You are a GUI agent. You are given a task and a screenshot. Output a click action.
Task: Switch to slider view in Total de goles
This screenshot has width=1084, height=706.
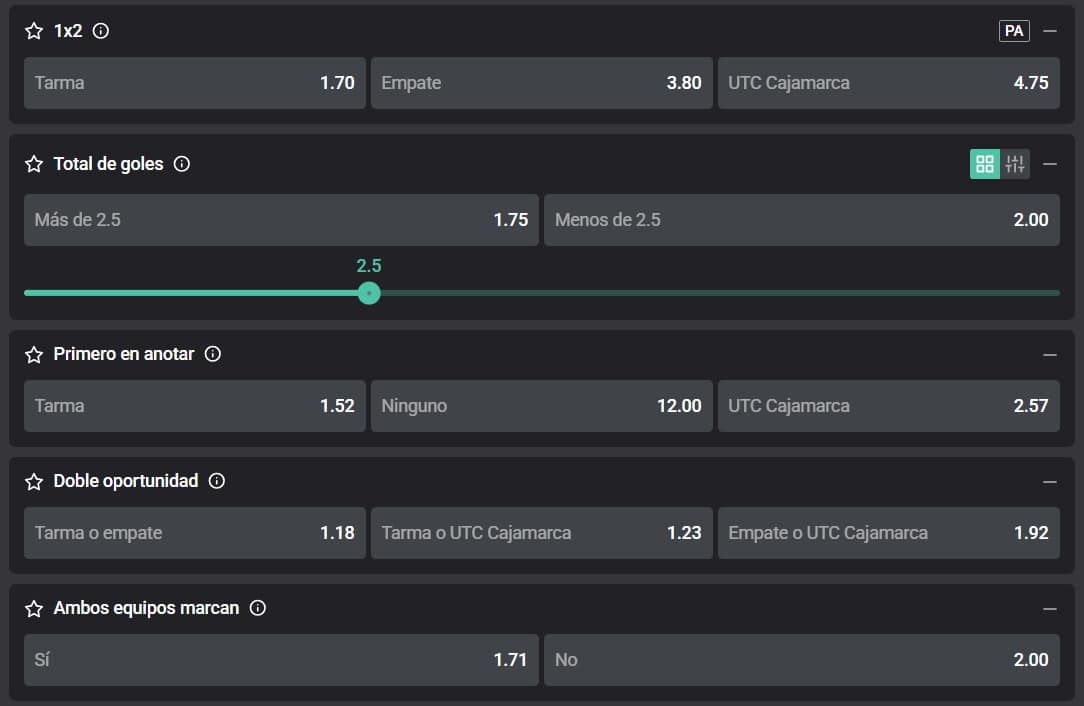tap(1016, 164)
